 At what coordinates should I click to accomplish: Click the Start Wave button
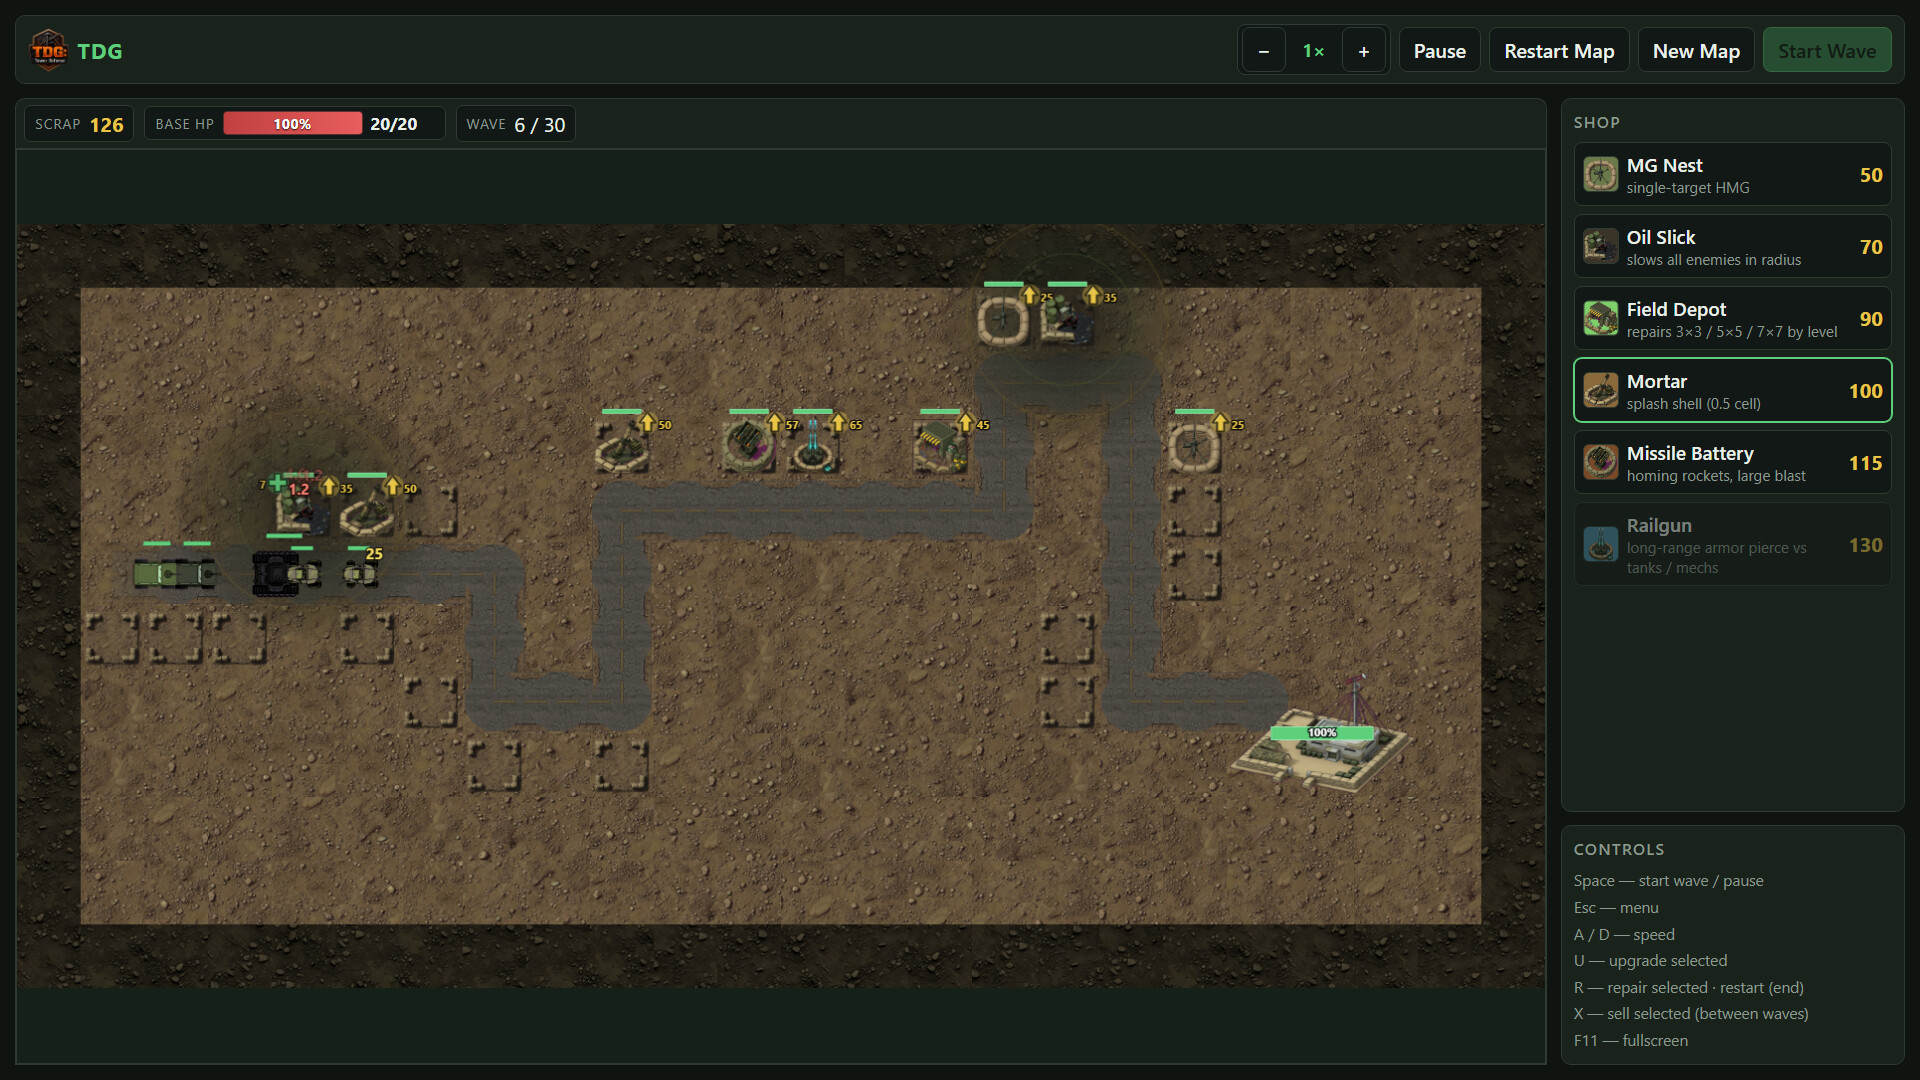click(x=1827, y=51)
